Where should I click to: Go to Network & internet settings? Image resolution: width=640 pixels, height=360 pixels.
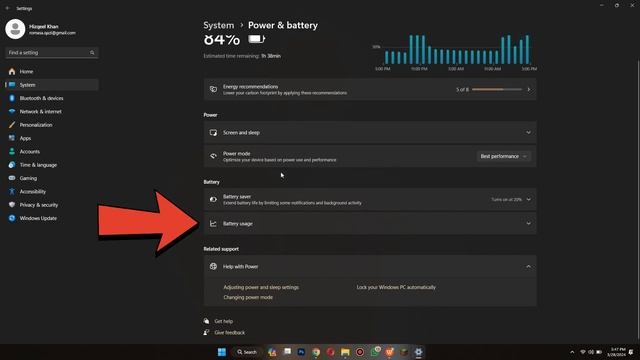coord(40,111)
